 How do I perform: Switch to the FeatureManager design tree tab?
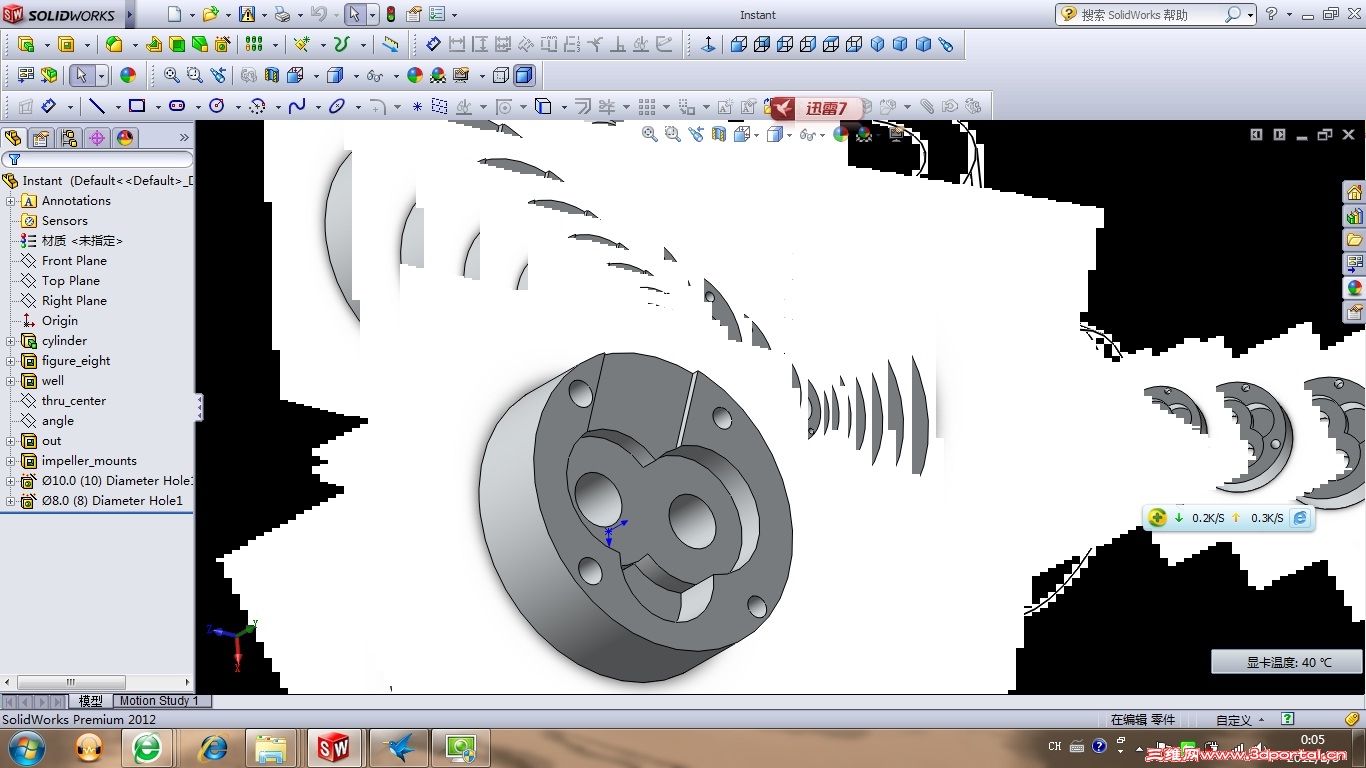[x=13, y=138]
